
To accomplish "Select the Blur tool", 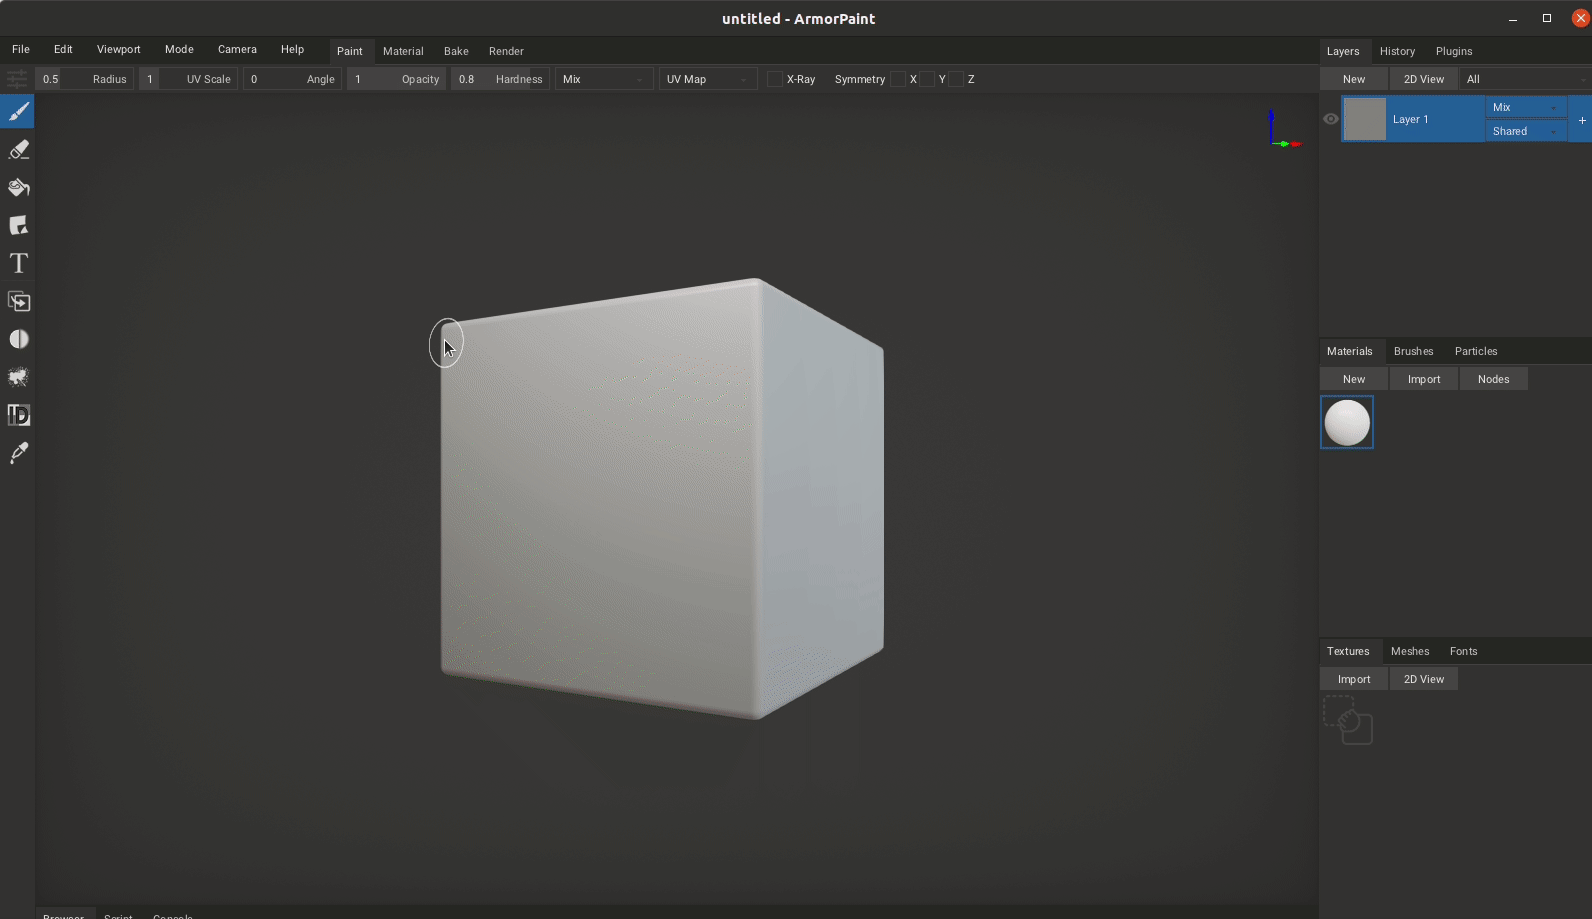I will click(18, 340).
